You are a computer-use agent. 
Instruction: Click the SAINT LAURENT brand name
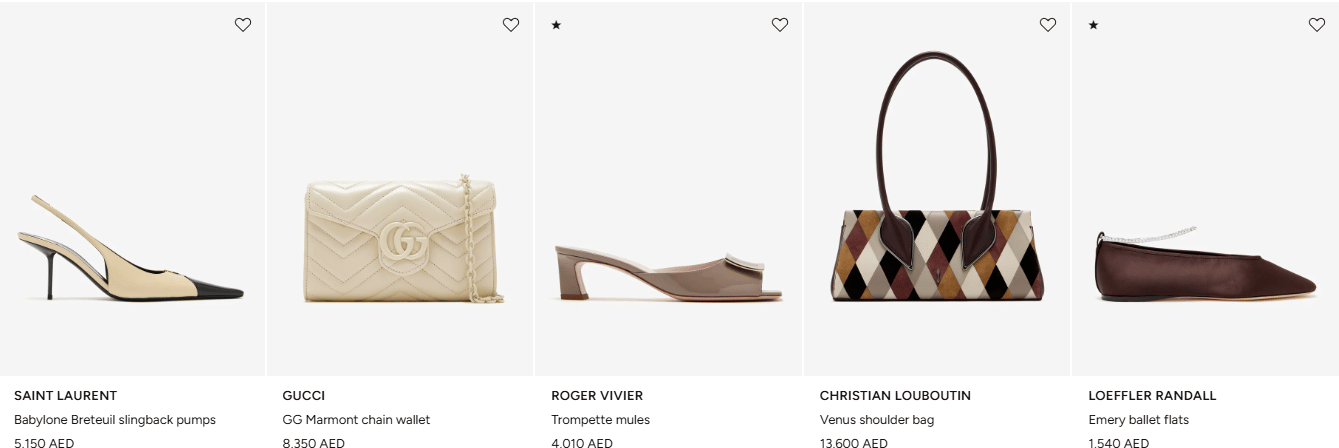click(65, 396)
